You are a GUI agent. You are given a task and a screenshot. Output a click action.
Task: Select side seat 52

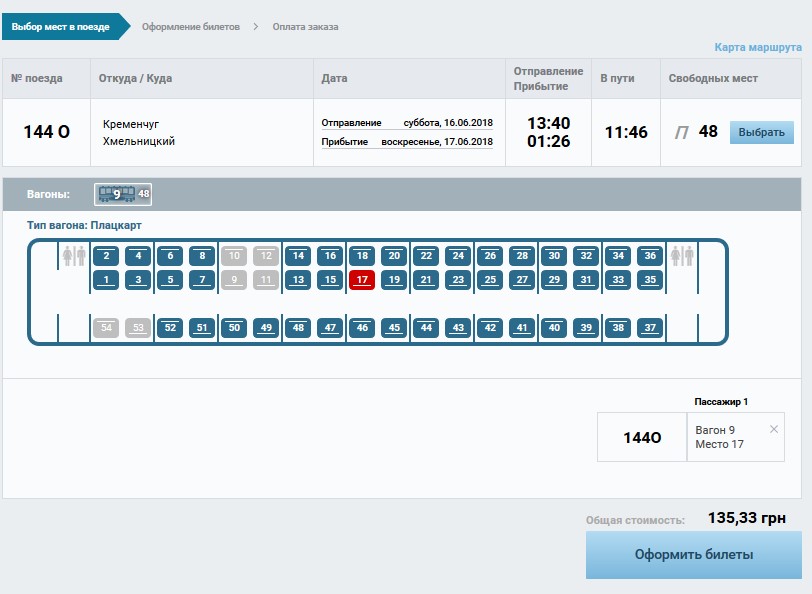(x=170, y=328)
